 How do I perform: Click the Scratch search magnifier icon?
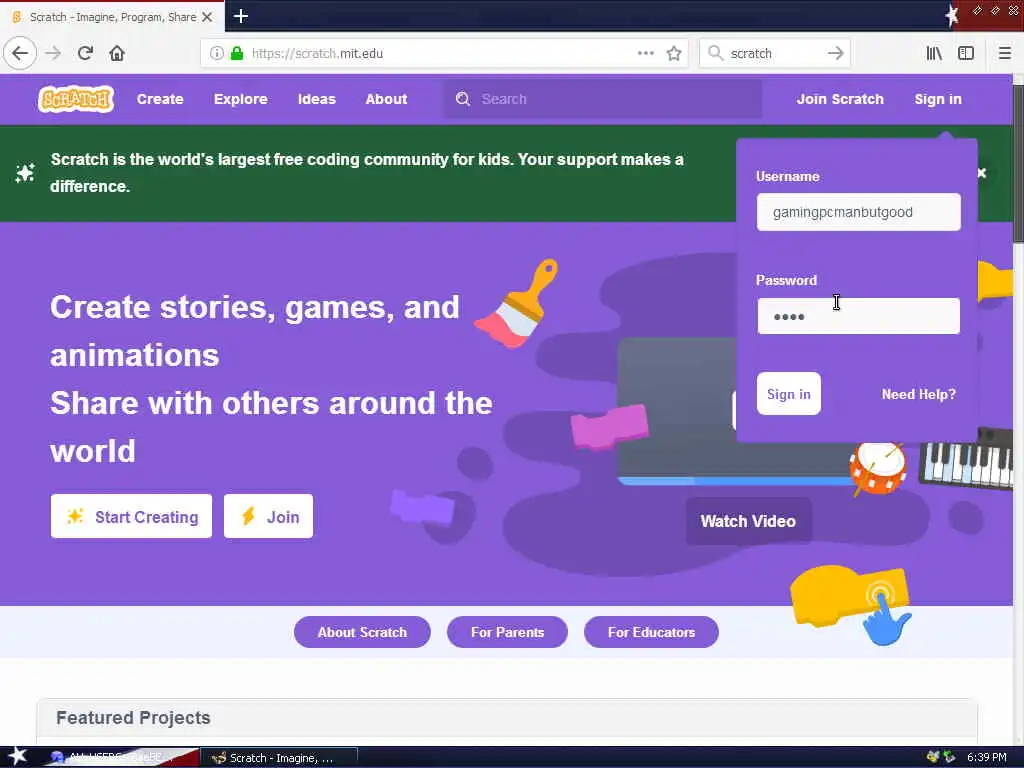(x=462, y=99)
